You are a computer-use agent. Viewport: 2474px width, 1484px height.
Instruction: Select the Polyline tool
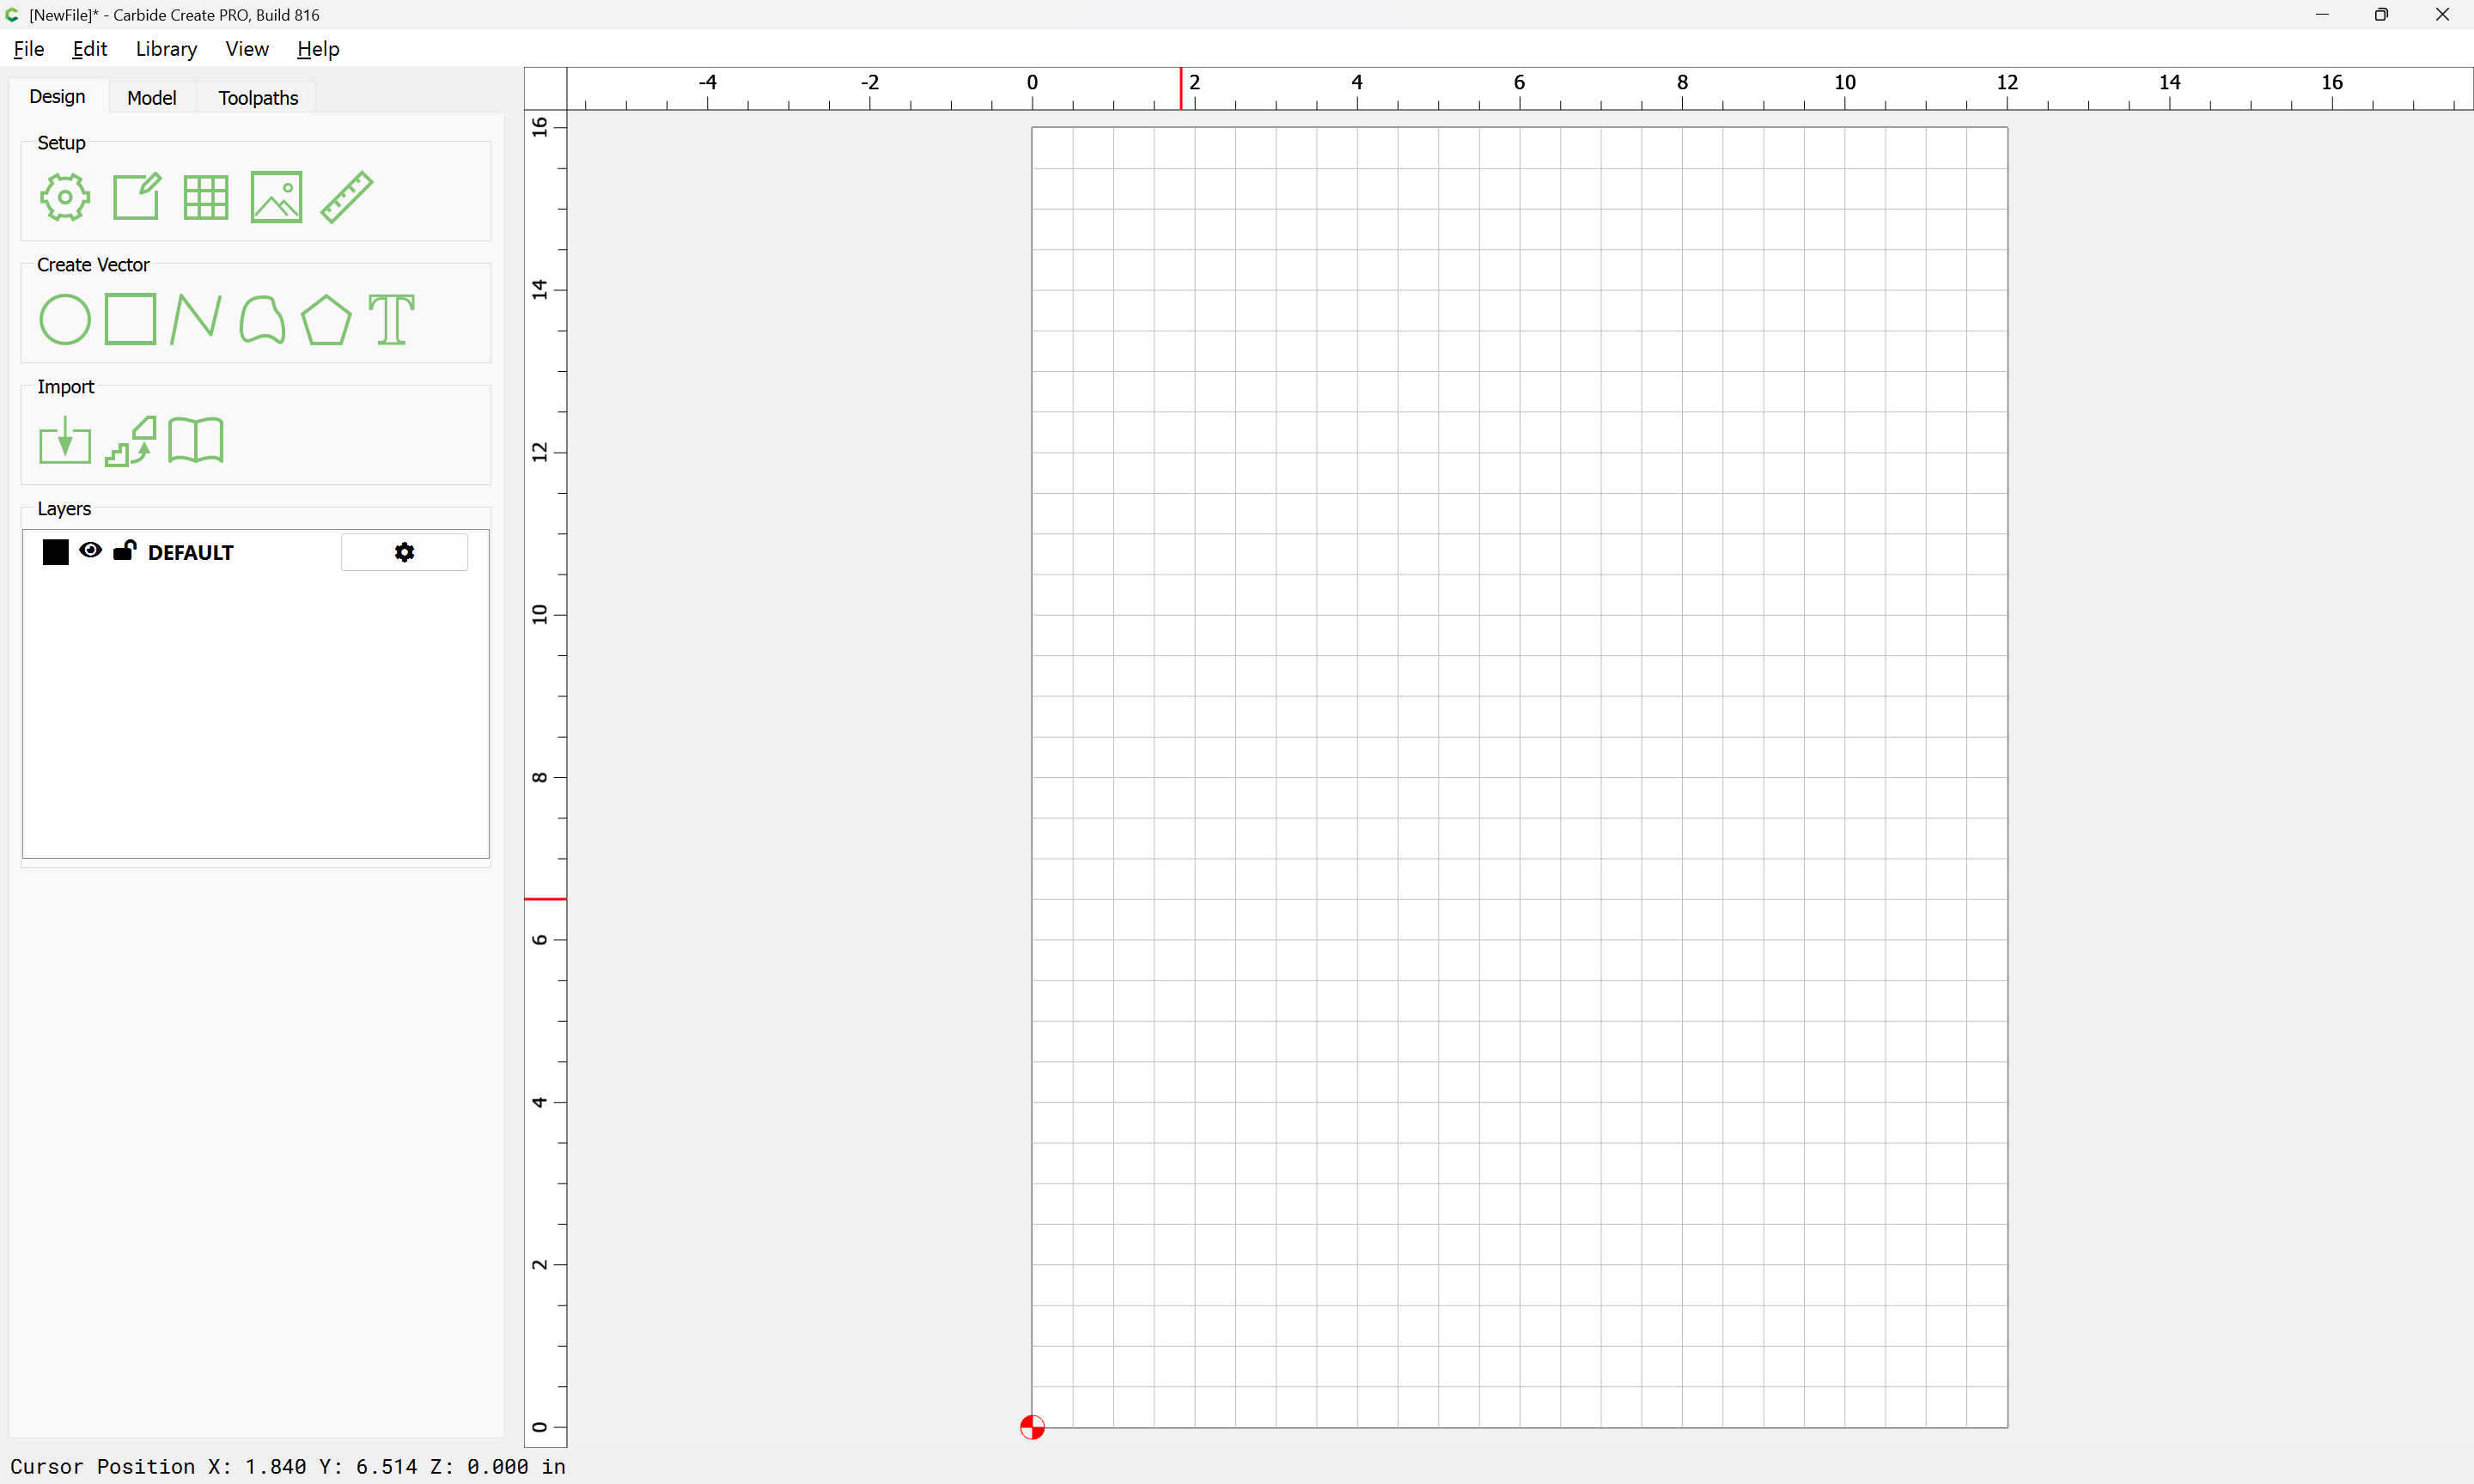196,319
